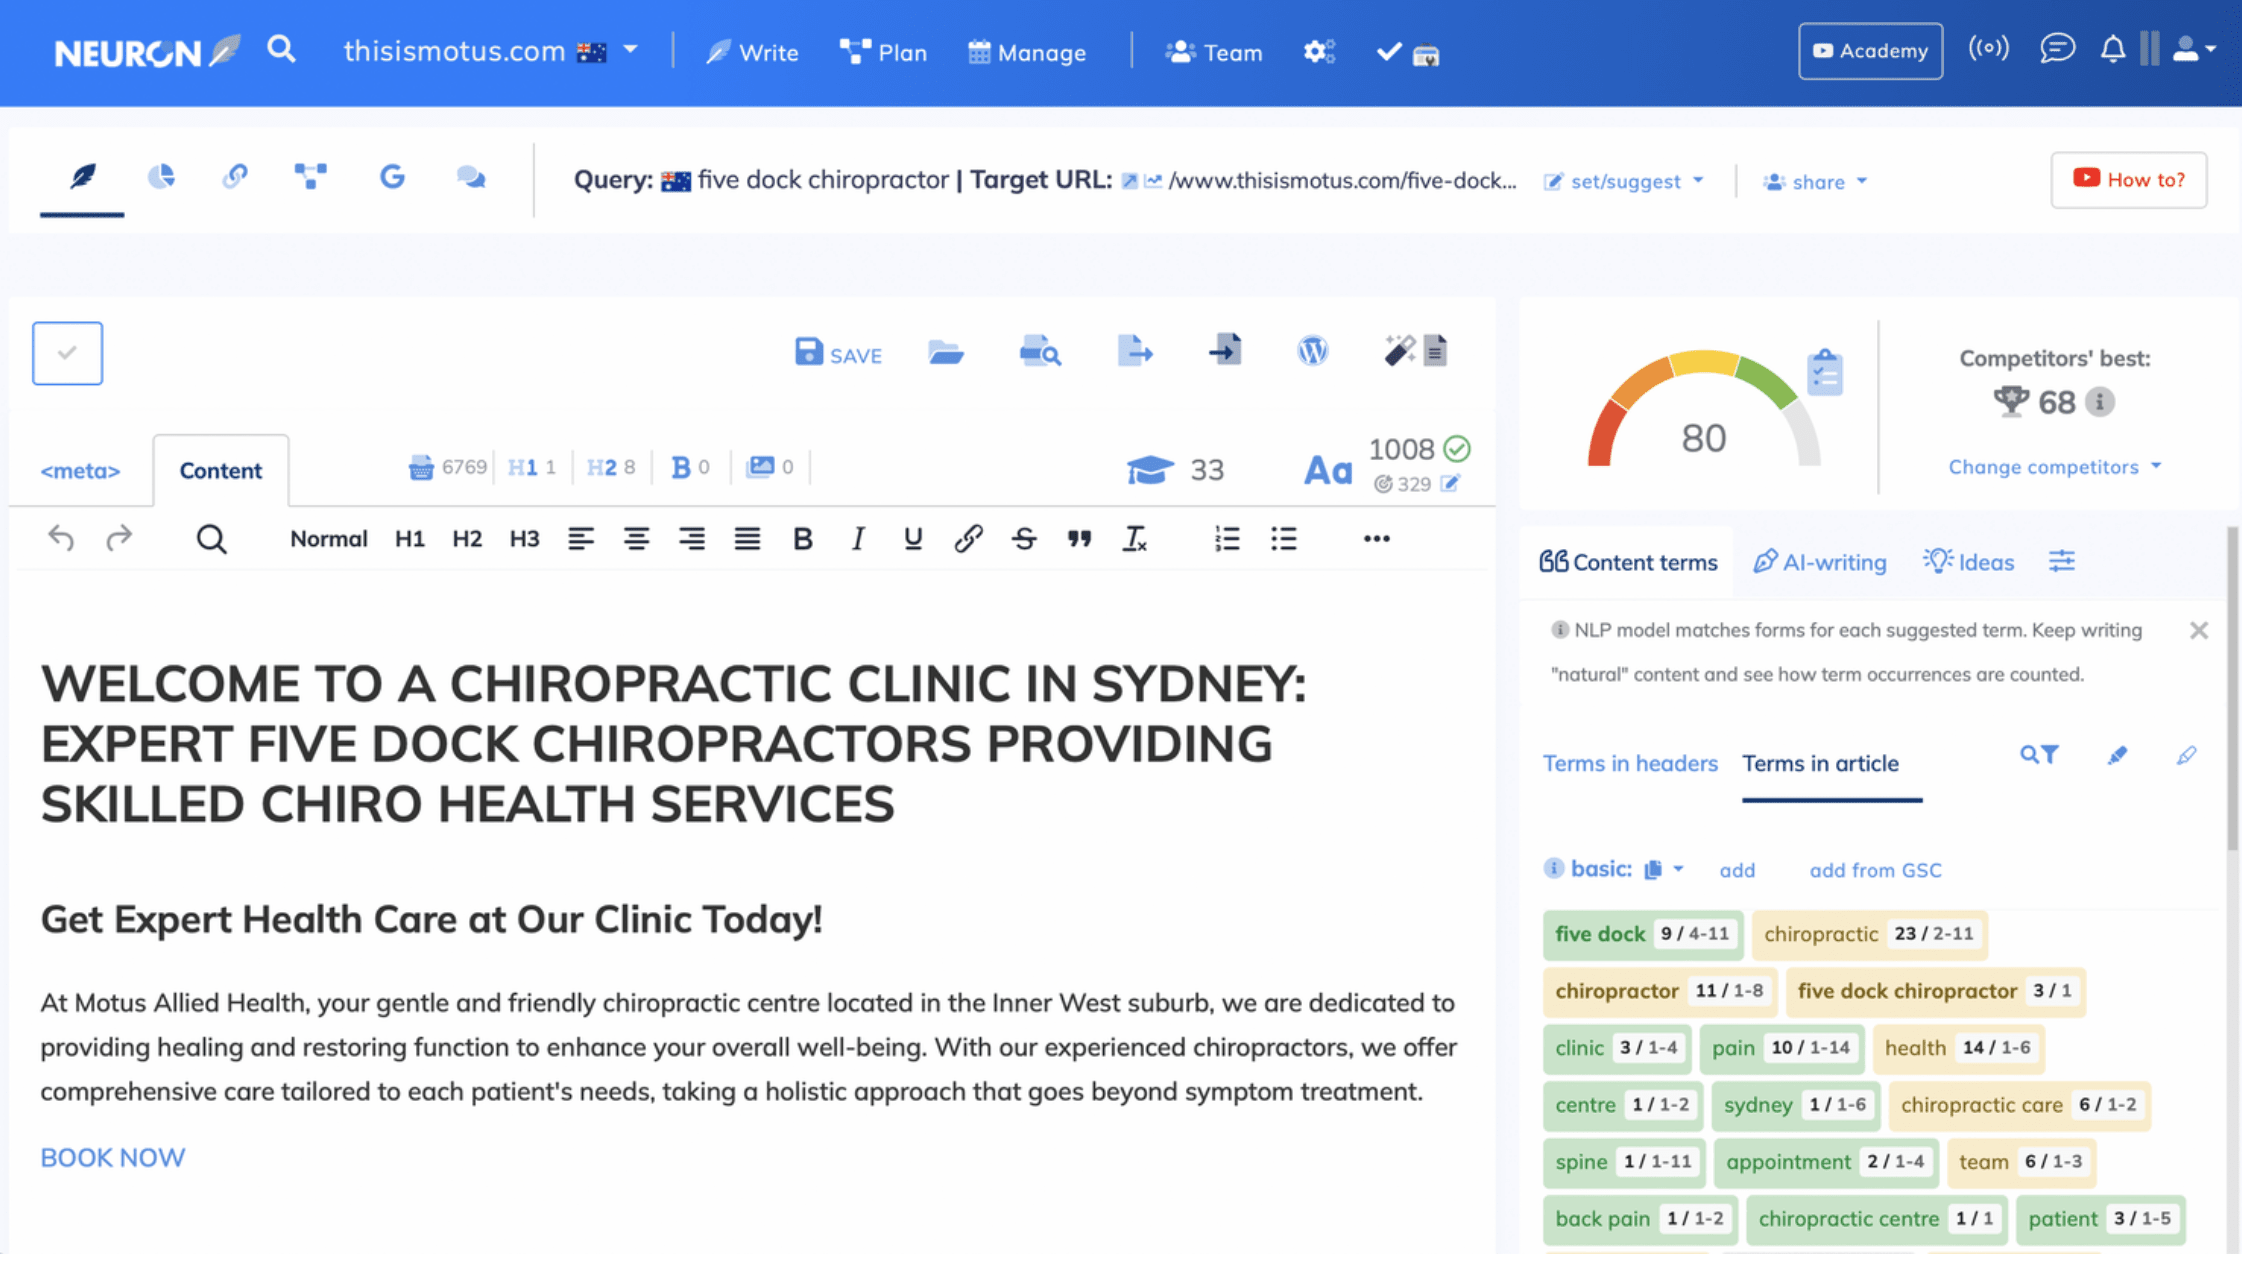
Task: Click the open folder icon
Action: pyautogui.click(x=945, y=353)
